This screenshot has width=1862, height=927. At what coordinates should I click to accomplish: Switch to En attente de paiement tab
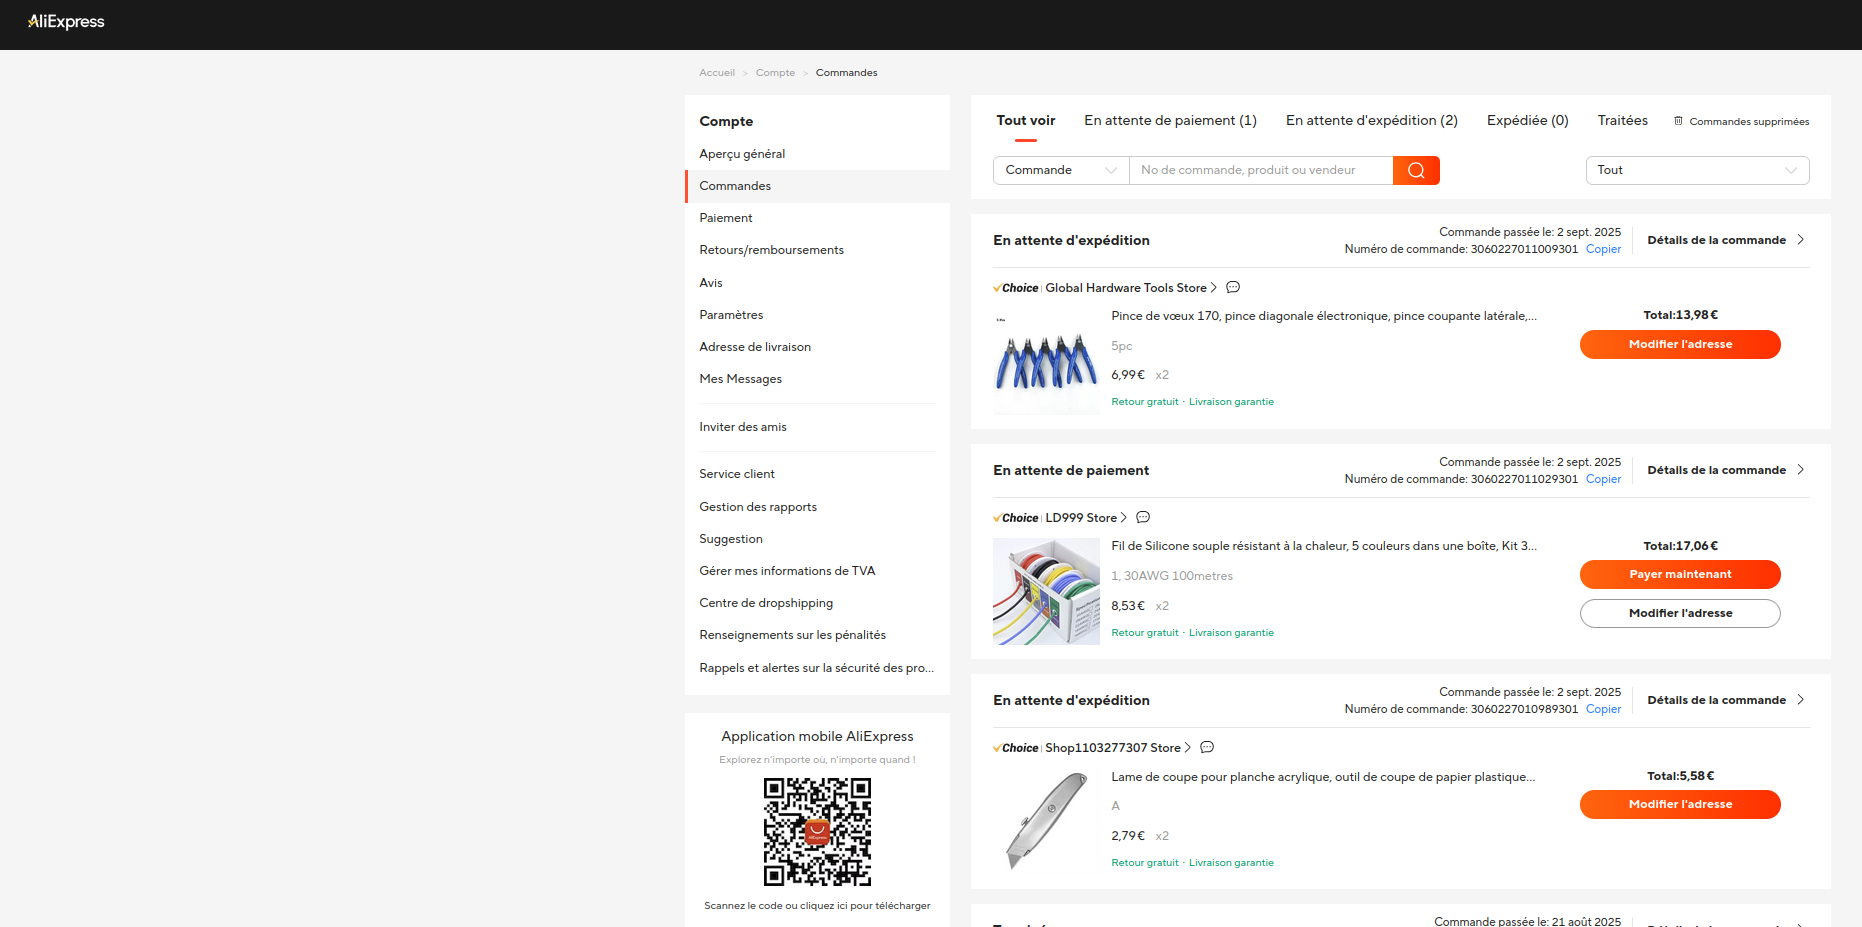[1170, 120]
